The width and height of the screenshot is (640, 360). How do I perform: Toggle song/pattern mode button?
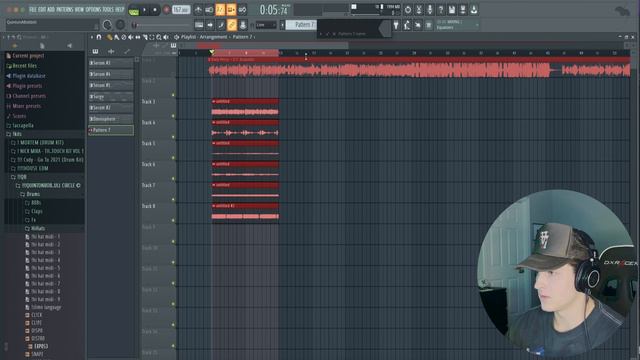[133, 11]
